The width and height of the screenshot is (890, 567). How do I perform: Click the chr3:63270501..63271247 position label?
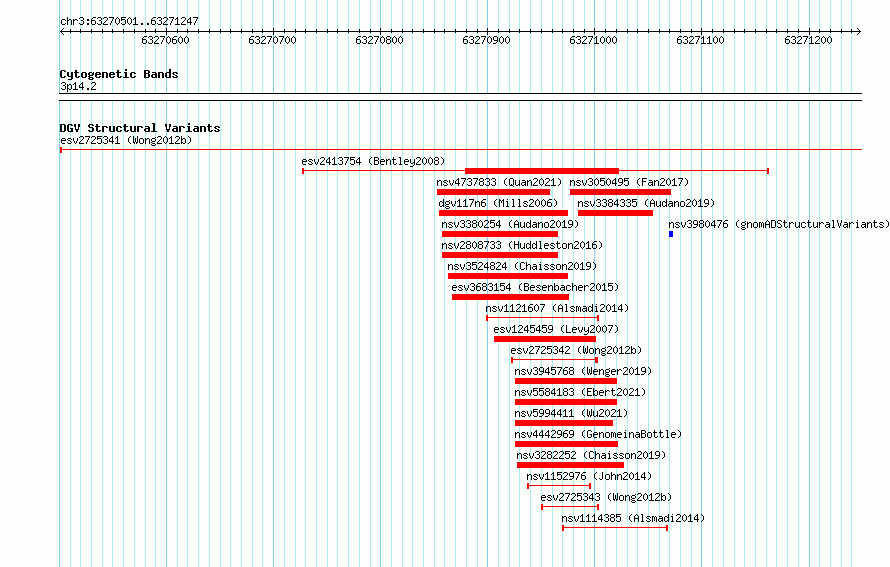click(129, 21)
